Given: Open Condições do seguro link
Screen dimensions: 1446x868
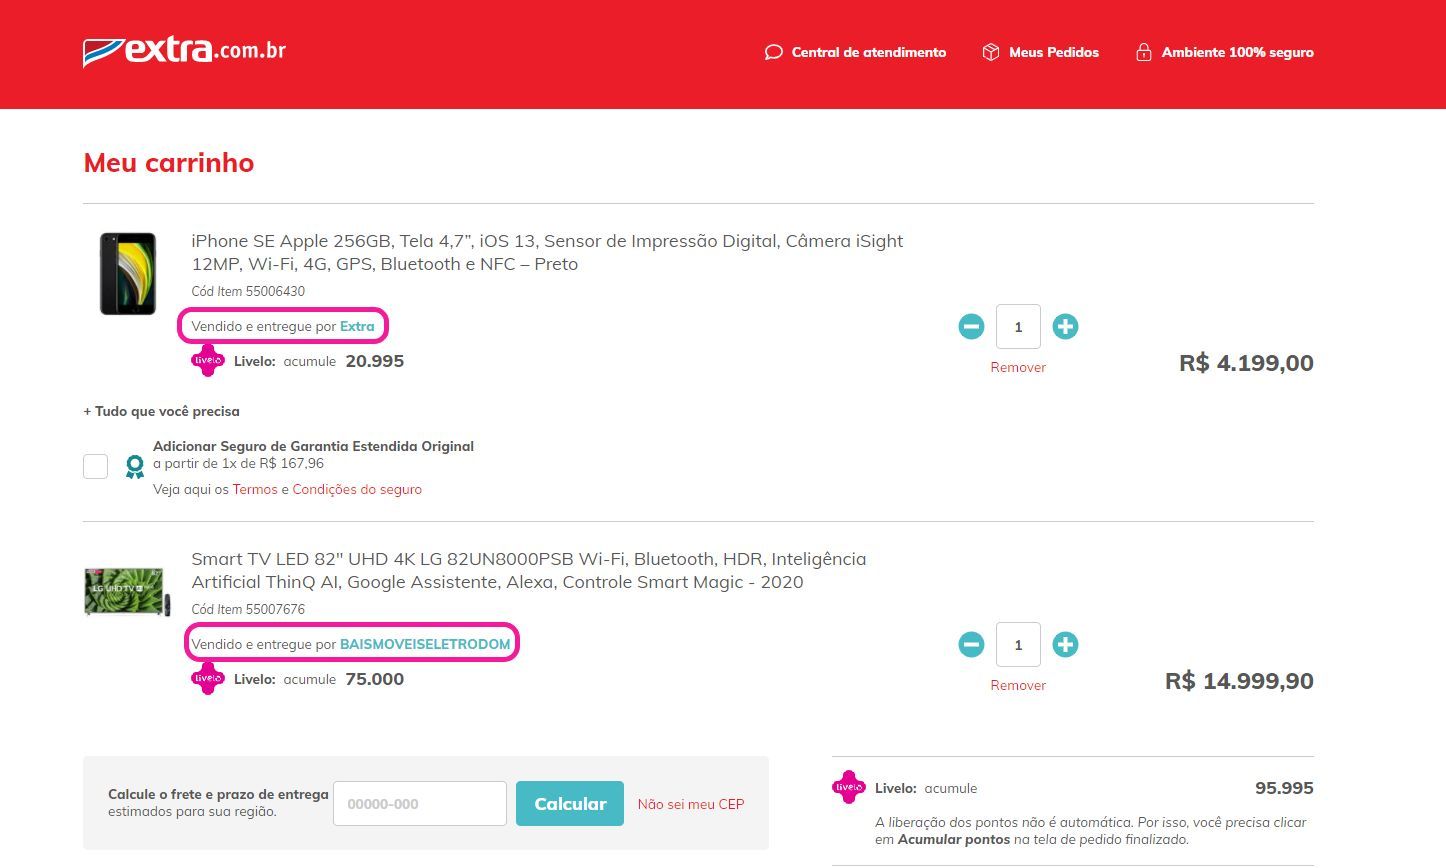Looking at the screenshot, I should [357, 489].
